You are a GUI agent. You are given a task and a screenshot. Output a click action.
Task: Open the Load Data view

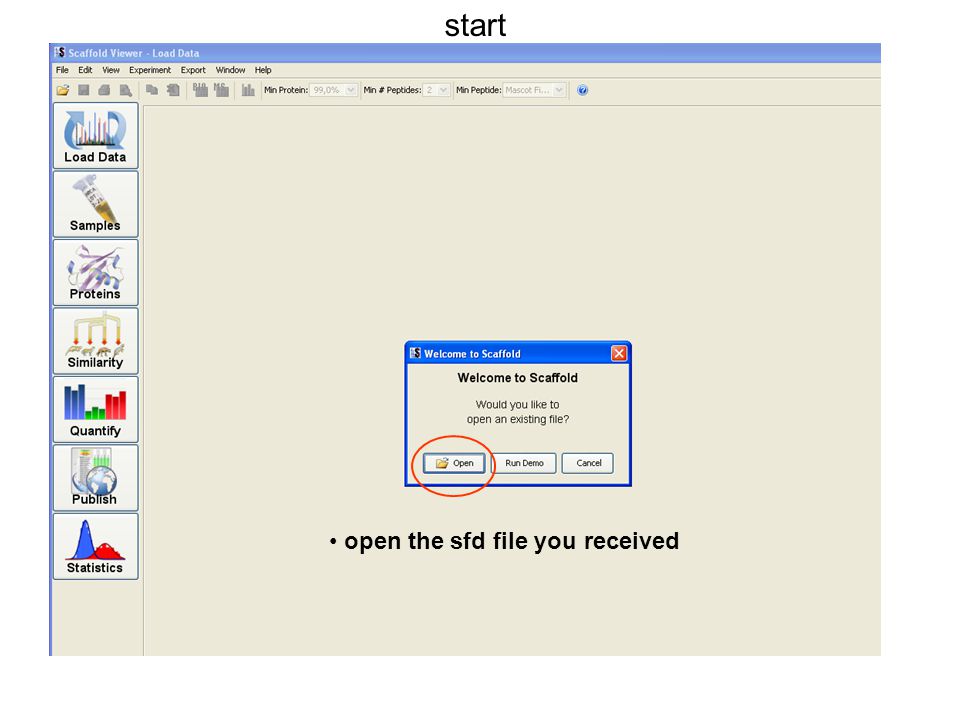point(96,135)
